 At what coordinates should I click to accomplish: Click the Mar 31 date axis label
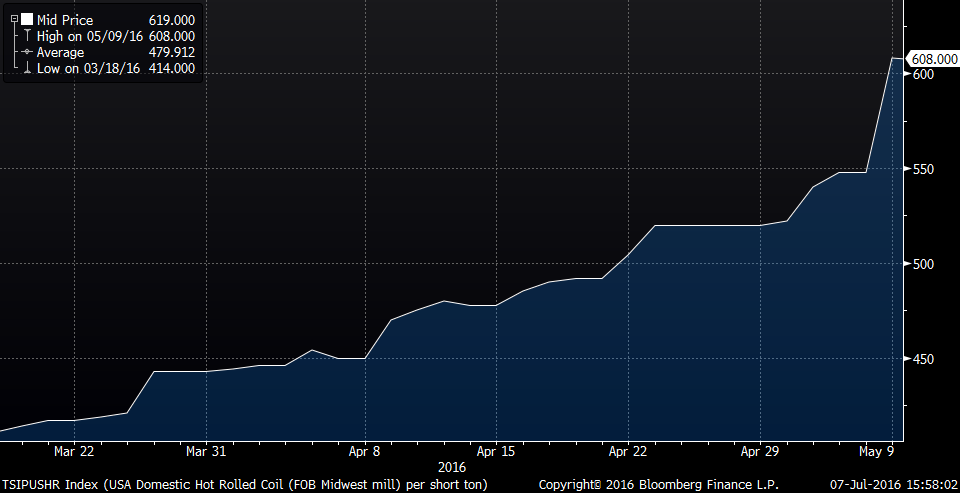click(x=204, y=451)
